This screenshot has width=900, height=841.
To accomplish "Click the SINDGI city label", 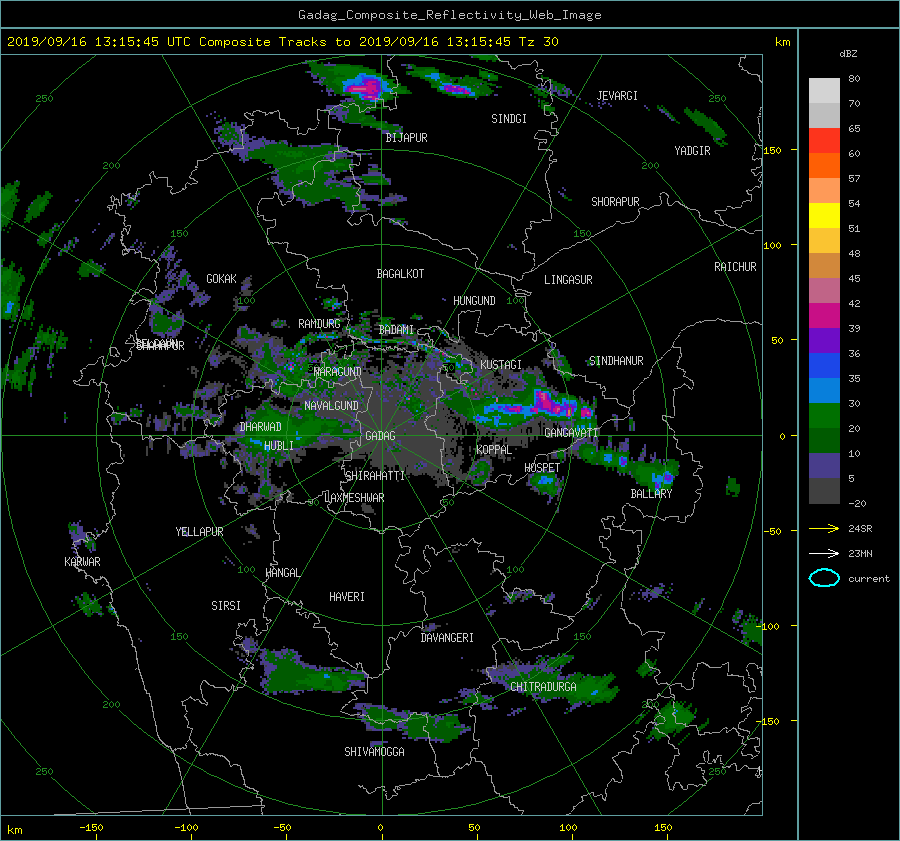I will pos(509,119).
